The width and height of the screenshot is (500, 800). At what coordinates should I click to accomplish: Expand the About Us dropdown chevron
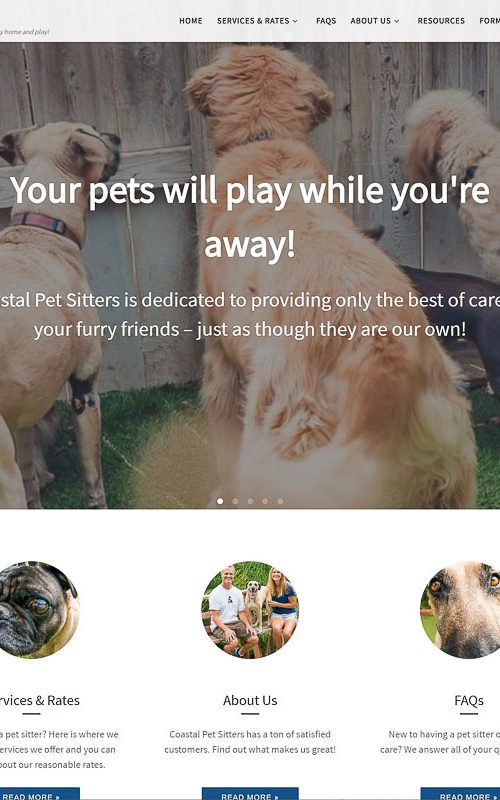[397, 21]
